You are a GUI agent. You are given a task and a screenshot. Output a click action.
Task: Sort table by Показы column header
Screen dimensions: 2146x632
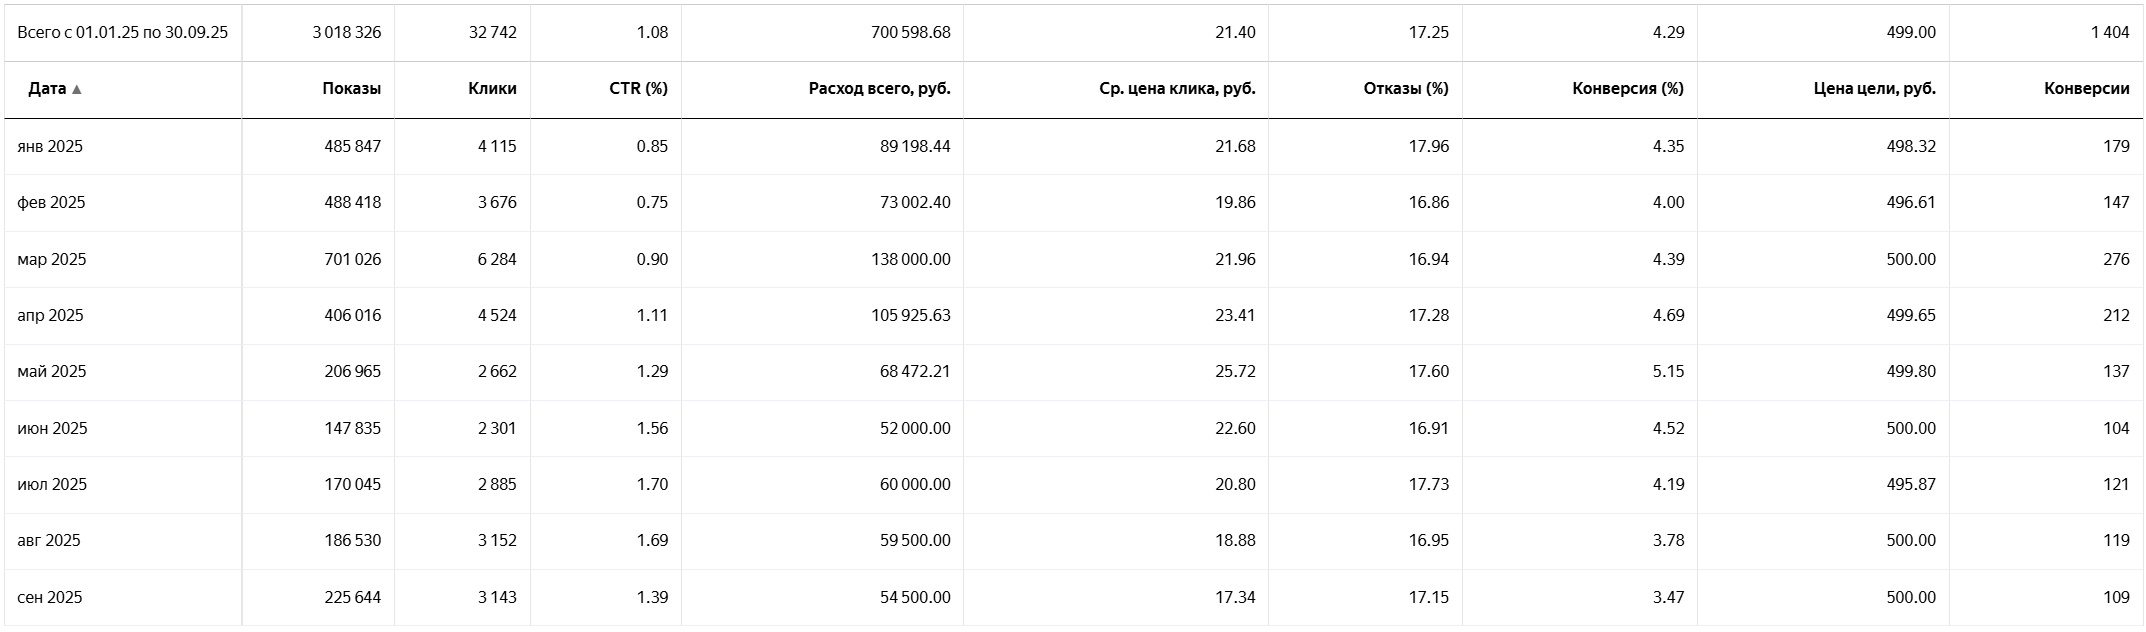[351, 89]
